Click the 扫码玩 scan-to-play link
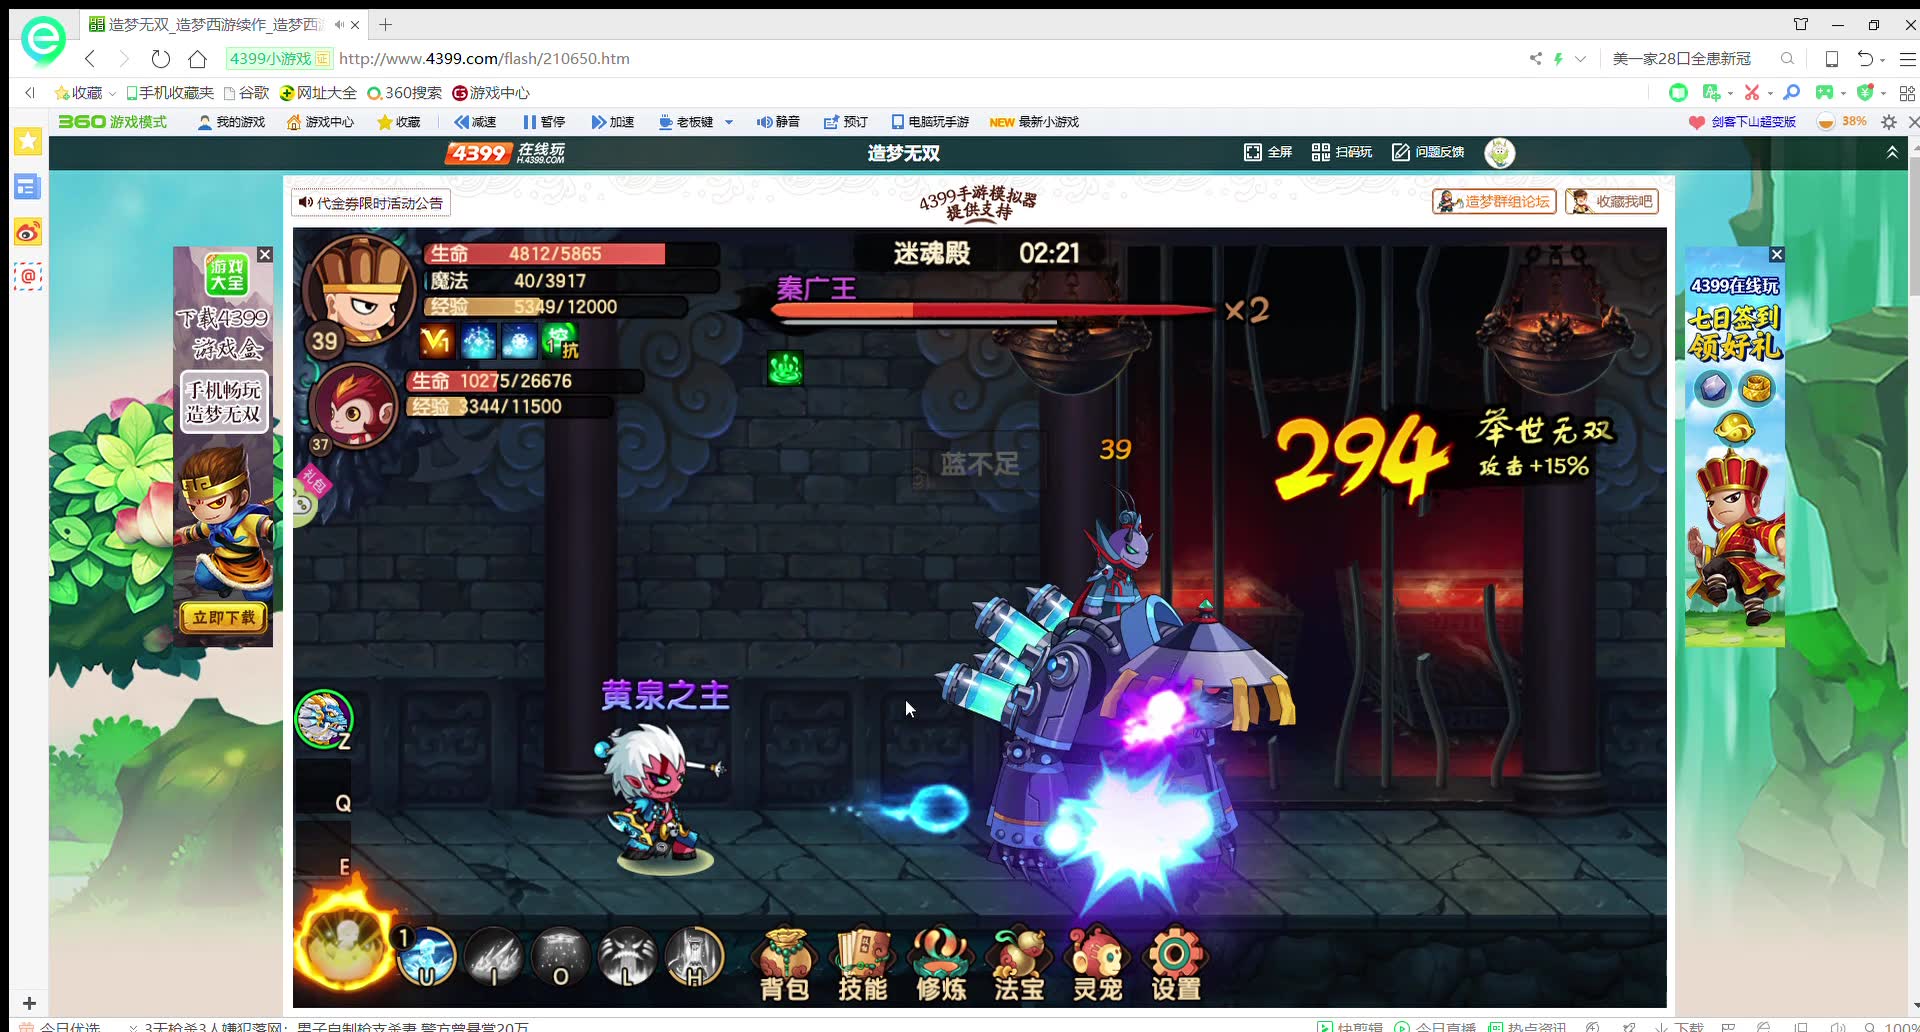The width and height of the screenshot is (1920, 1032). [x=1342, y=152]
